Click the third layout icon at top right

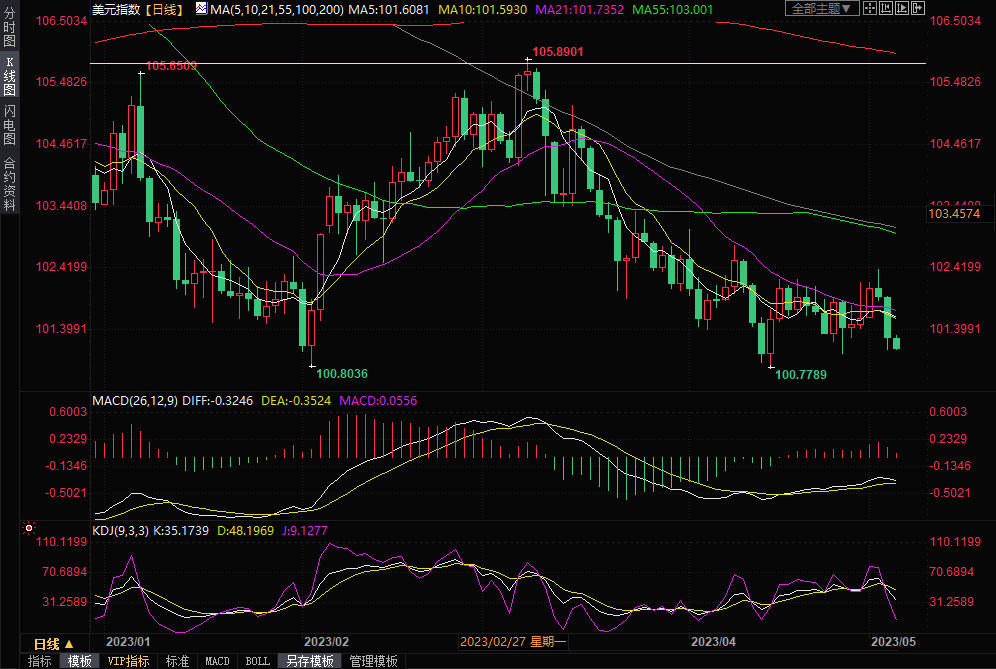[x=901, y=9]
